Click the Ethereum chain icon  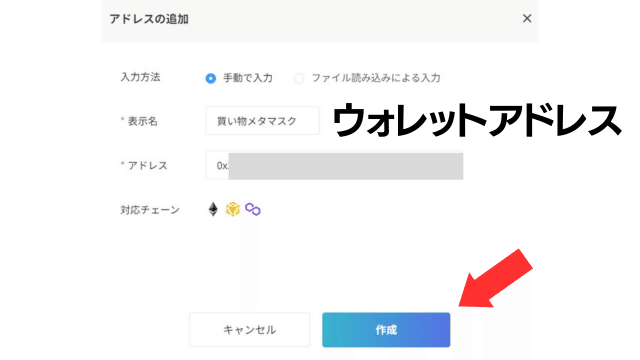coord(213,209)
